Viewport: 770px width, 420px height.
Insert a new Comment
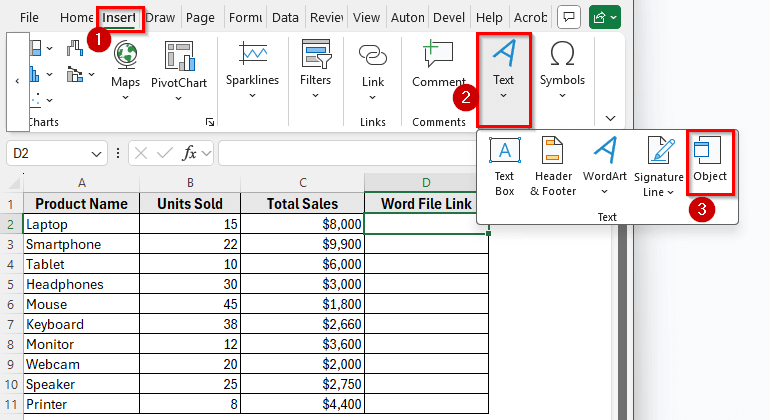coord(439,64)
